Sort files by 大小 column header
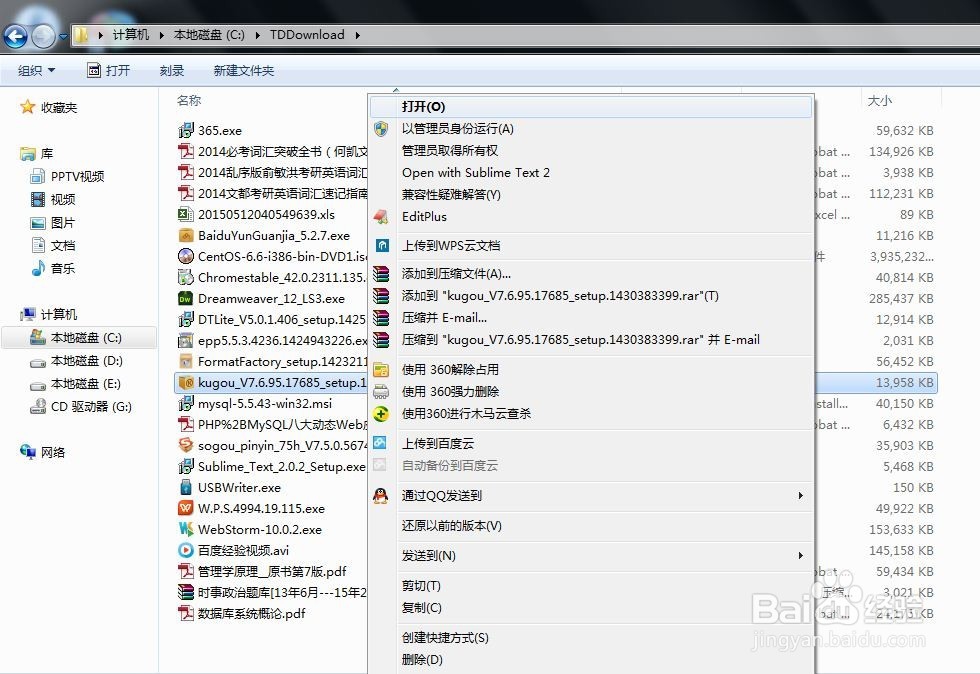Image resolution: width=980 pixels, height=674 pixels. 880,101
